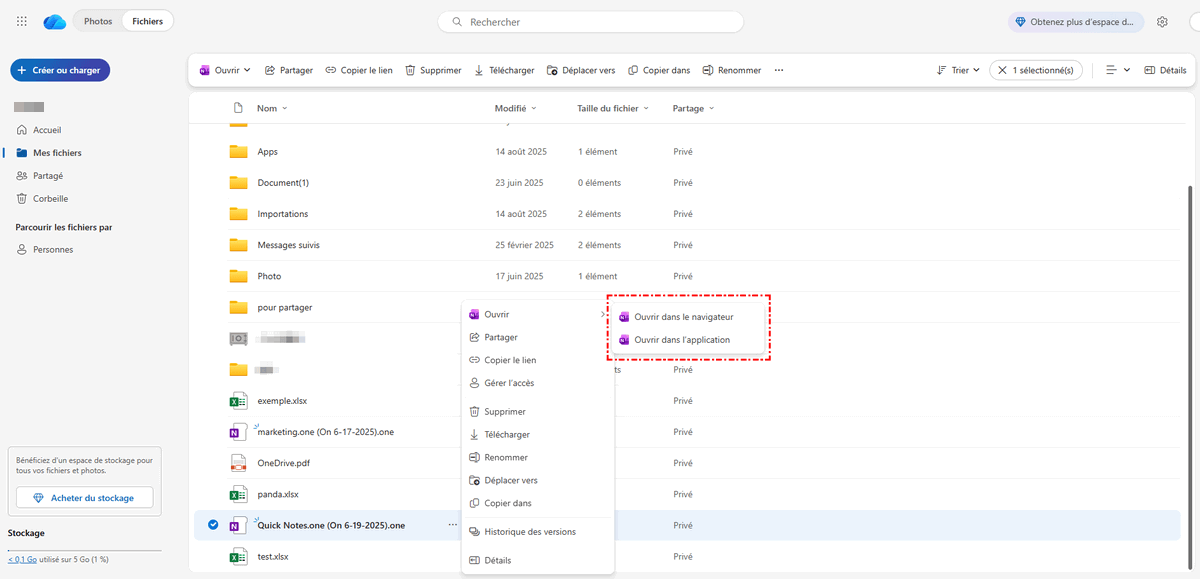Click Supprimer trash icon in toolbar
The width and height of the screenshot is (1200, 582).
click(x=410, y=71)
